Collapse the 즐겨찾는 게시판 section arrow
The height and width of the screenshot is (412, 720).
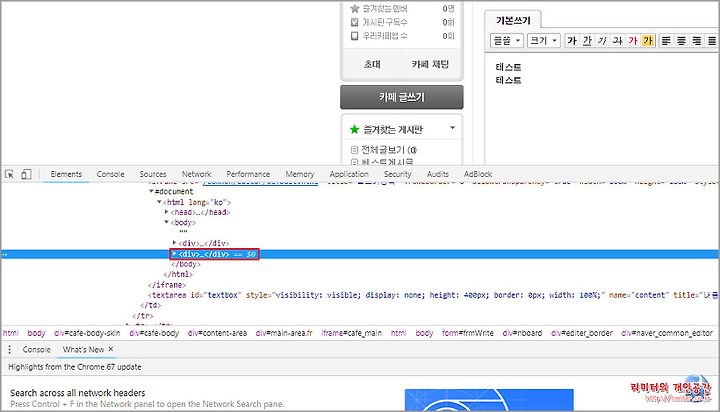[x=452, y=128]
